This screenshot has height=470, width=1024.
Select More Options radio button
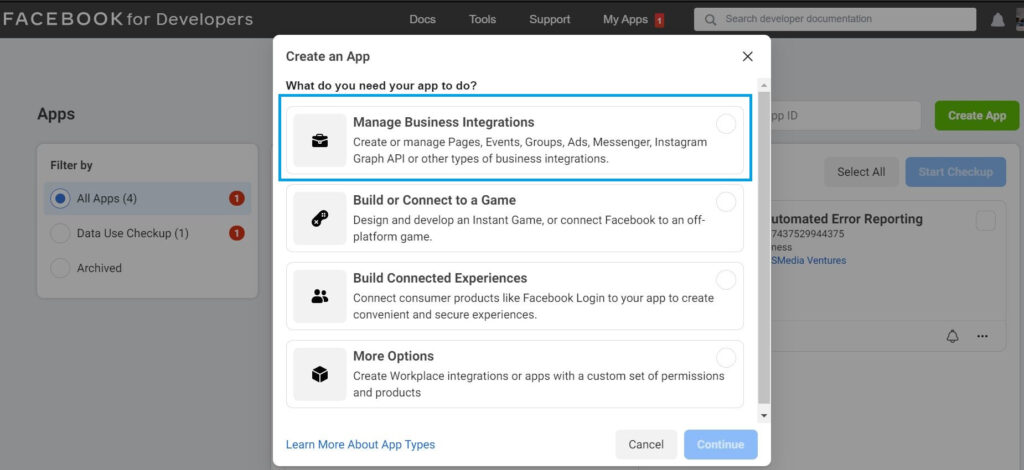726,358
